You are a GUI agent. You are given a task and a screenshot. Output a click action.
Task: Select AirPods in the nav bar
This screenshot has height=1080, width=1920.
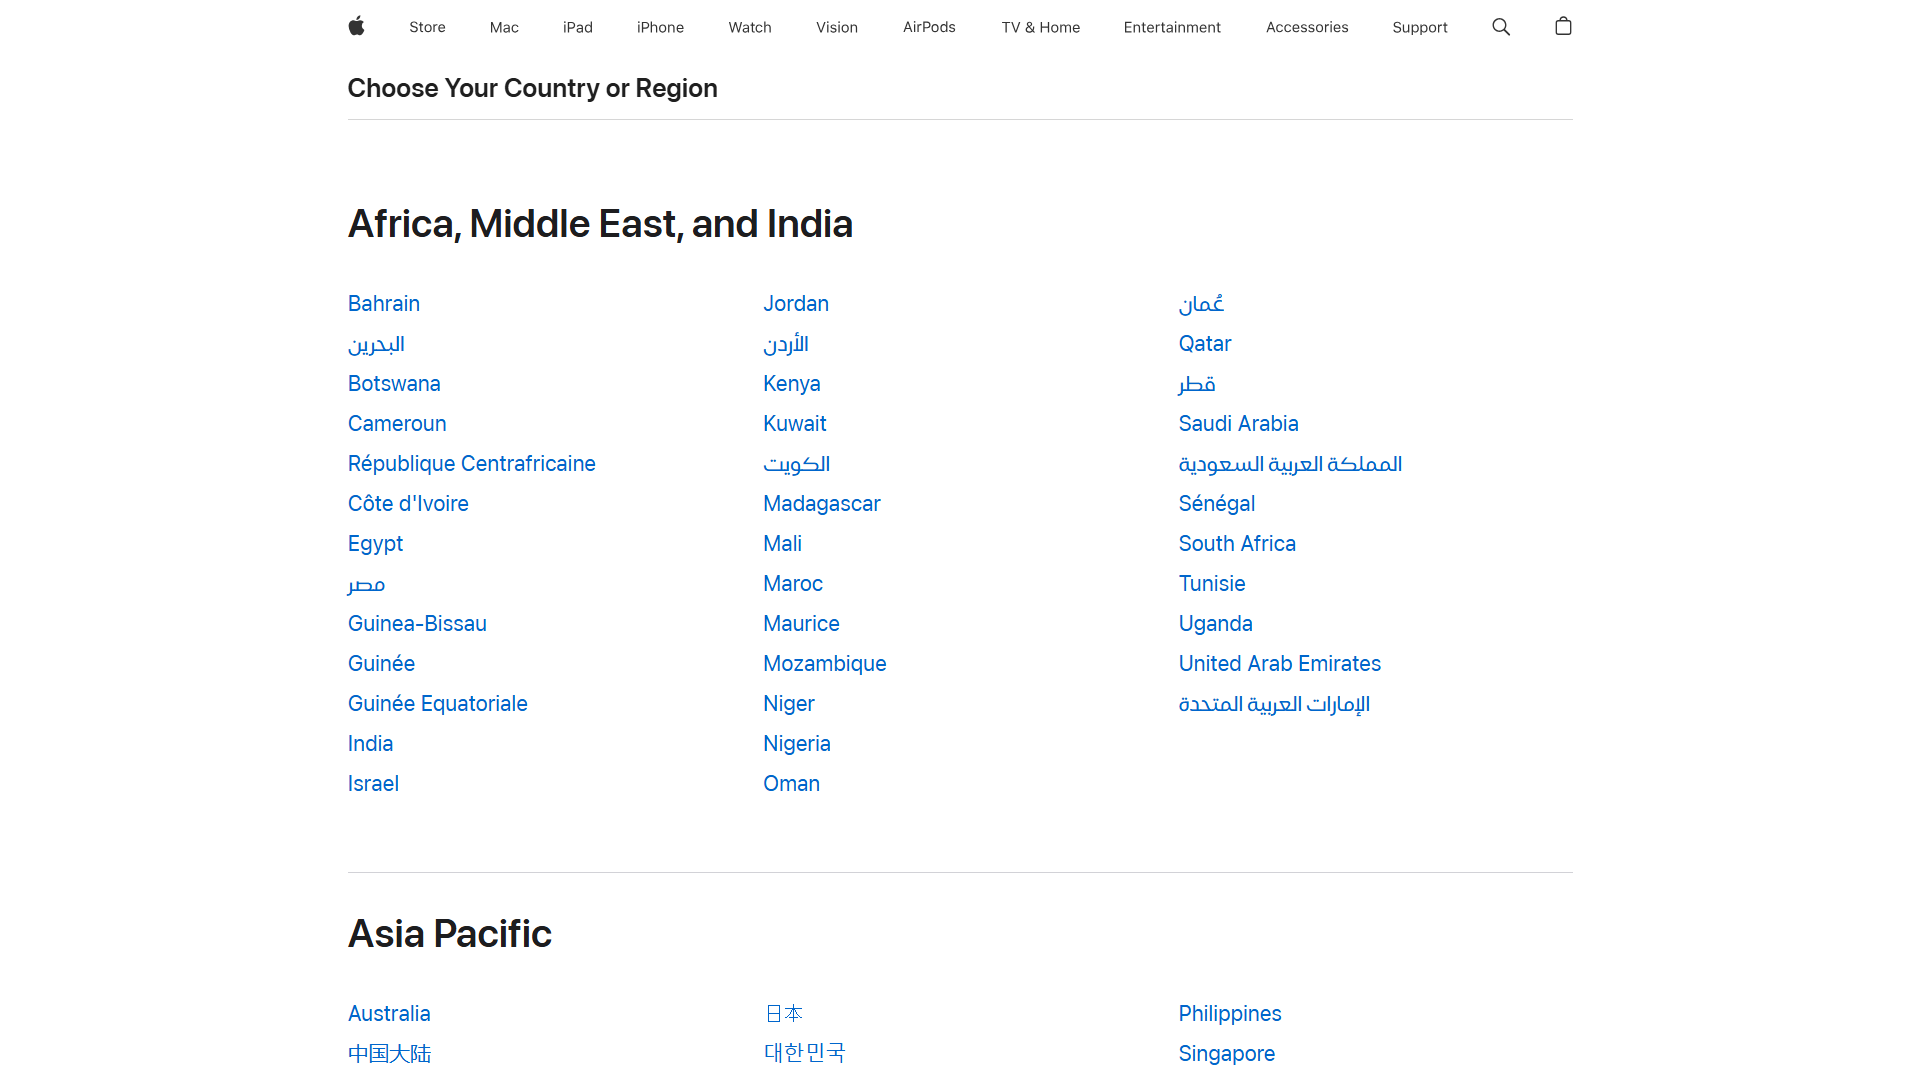(929, 27)
